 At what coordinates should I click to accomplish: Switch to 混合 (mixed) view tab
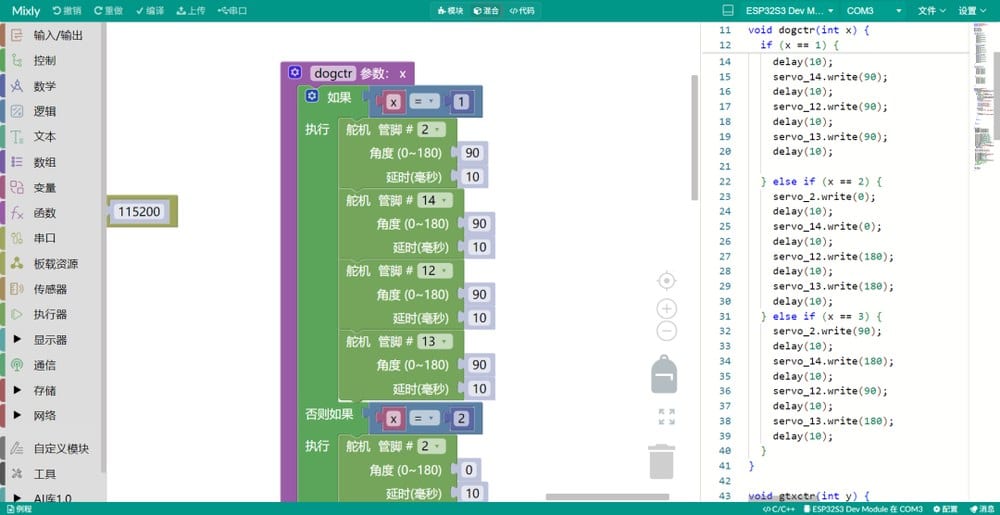tap(486, 11)
